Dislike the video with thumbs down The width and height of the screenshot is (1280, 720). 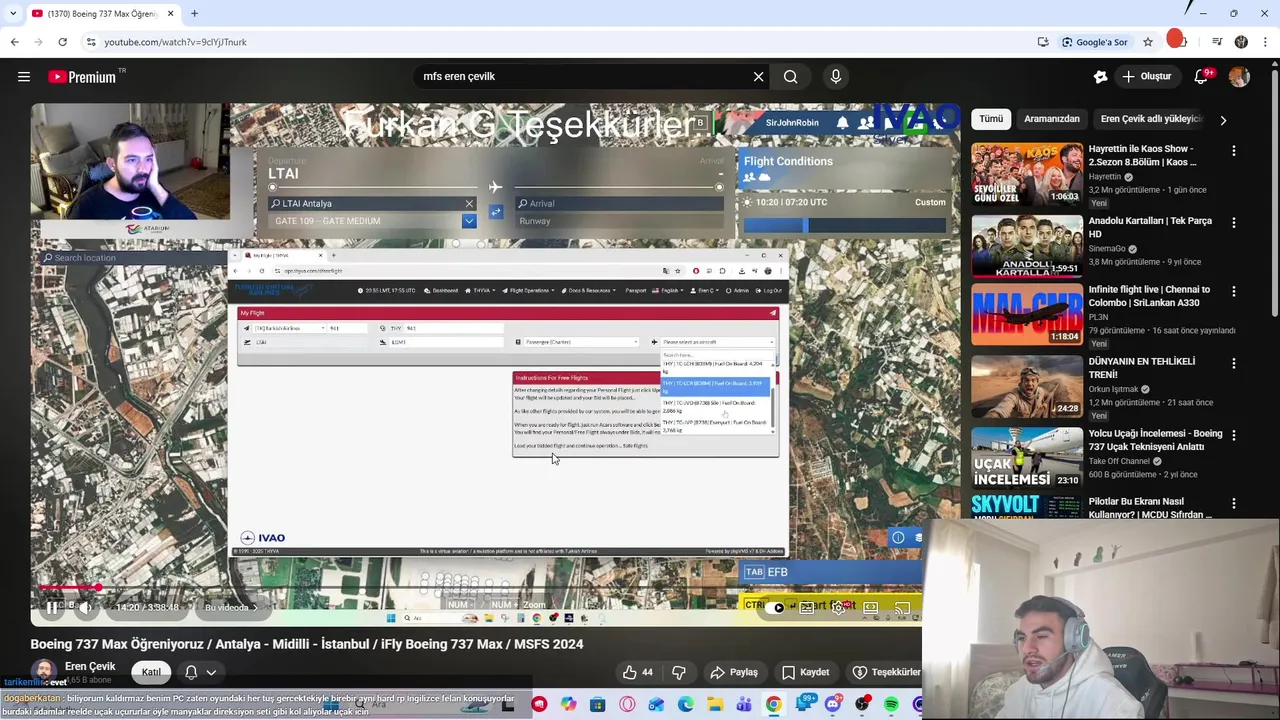tap(679, 672)
